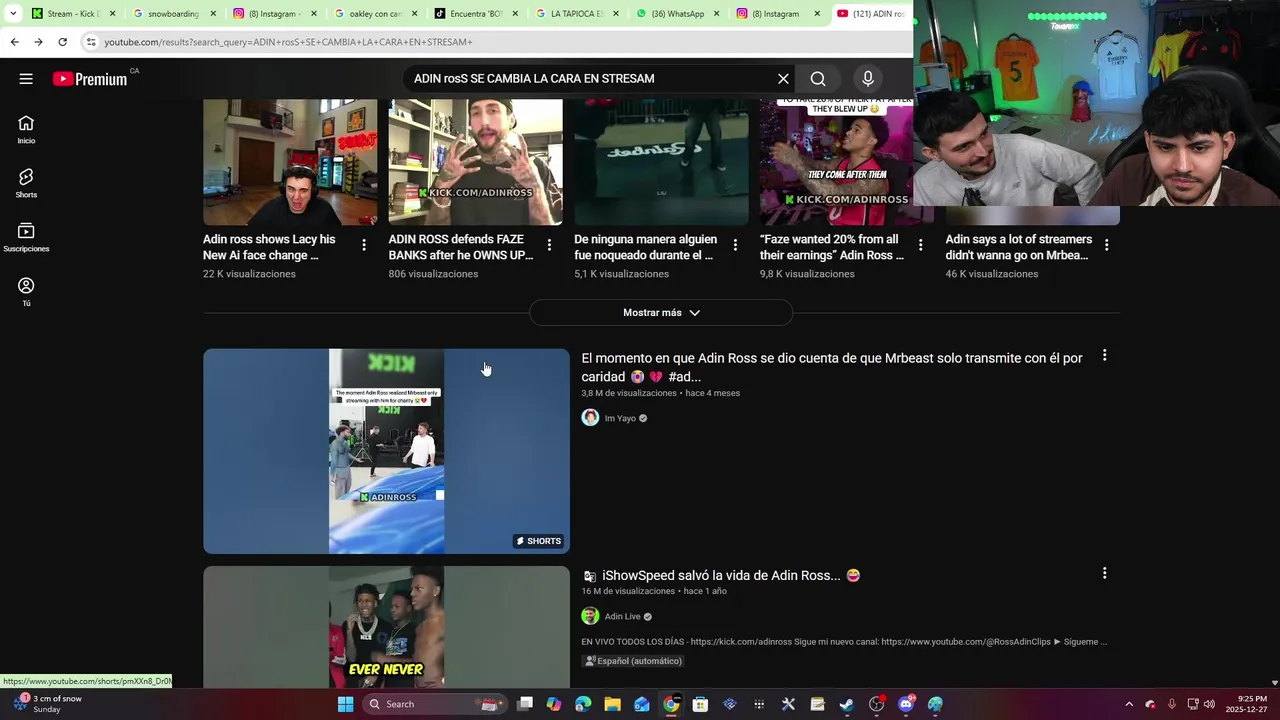Viewport: 1280px width, 720px height.
Task: Open options for 'Faze wanted 20%' video
Action: coord(921,245)
